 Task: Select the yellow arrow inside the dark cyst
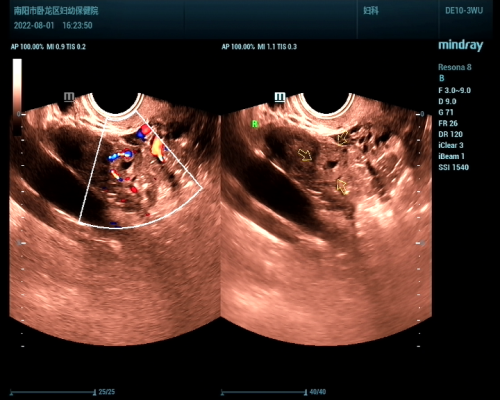305,155
